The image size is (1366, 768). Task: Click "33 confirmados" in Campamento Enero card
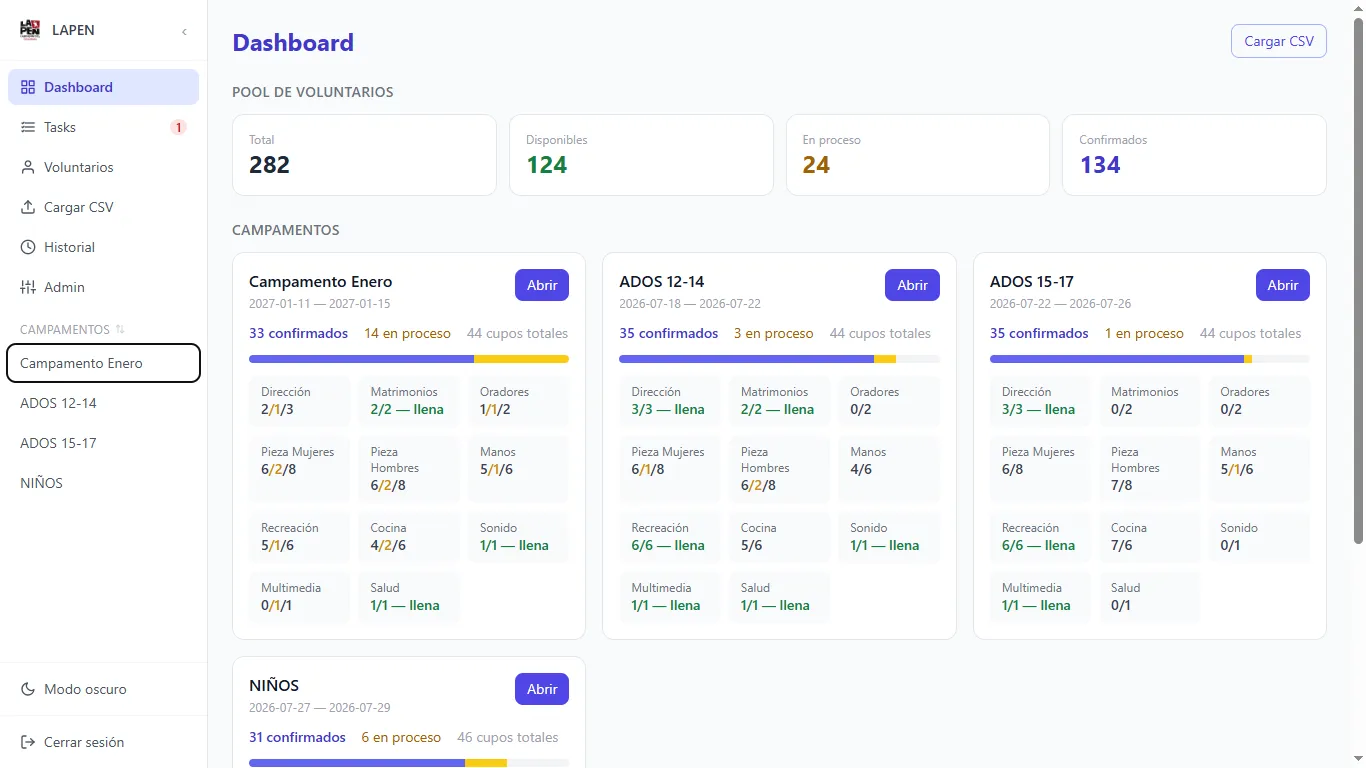coord(299,333)
